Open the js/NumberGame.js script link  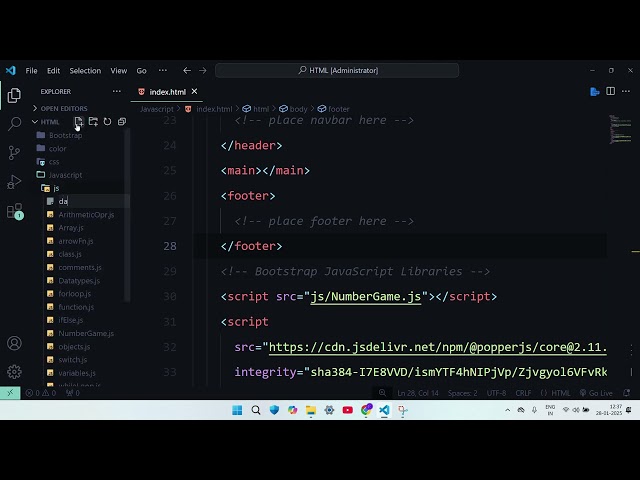(365, 296)
